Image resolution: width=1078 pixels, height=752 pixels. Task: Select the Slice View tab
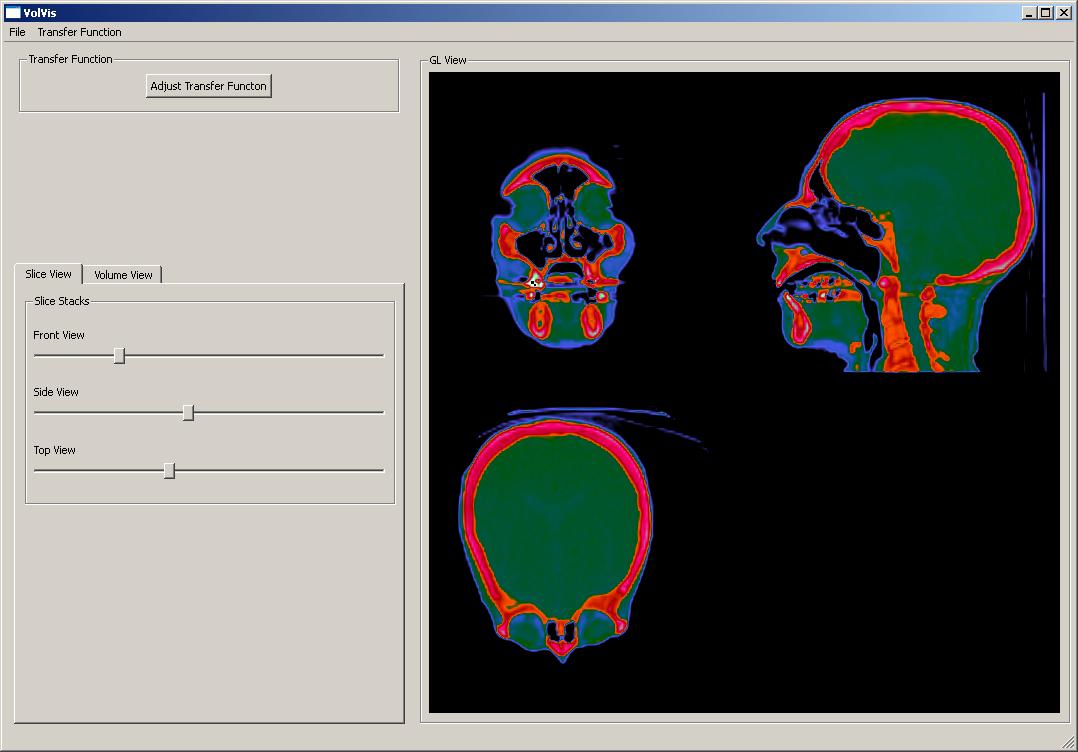coord(48,274)
